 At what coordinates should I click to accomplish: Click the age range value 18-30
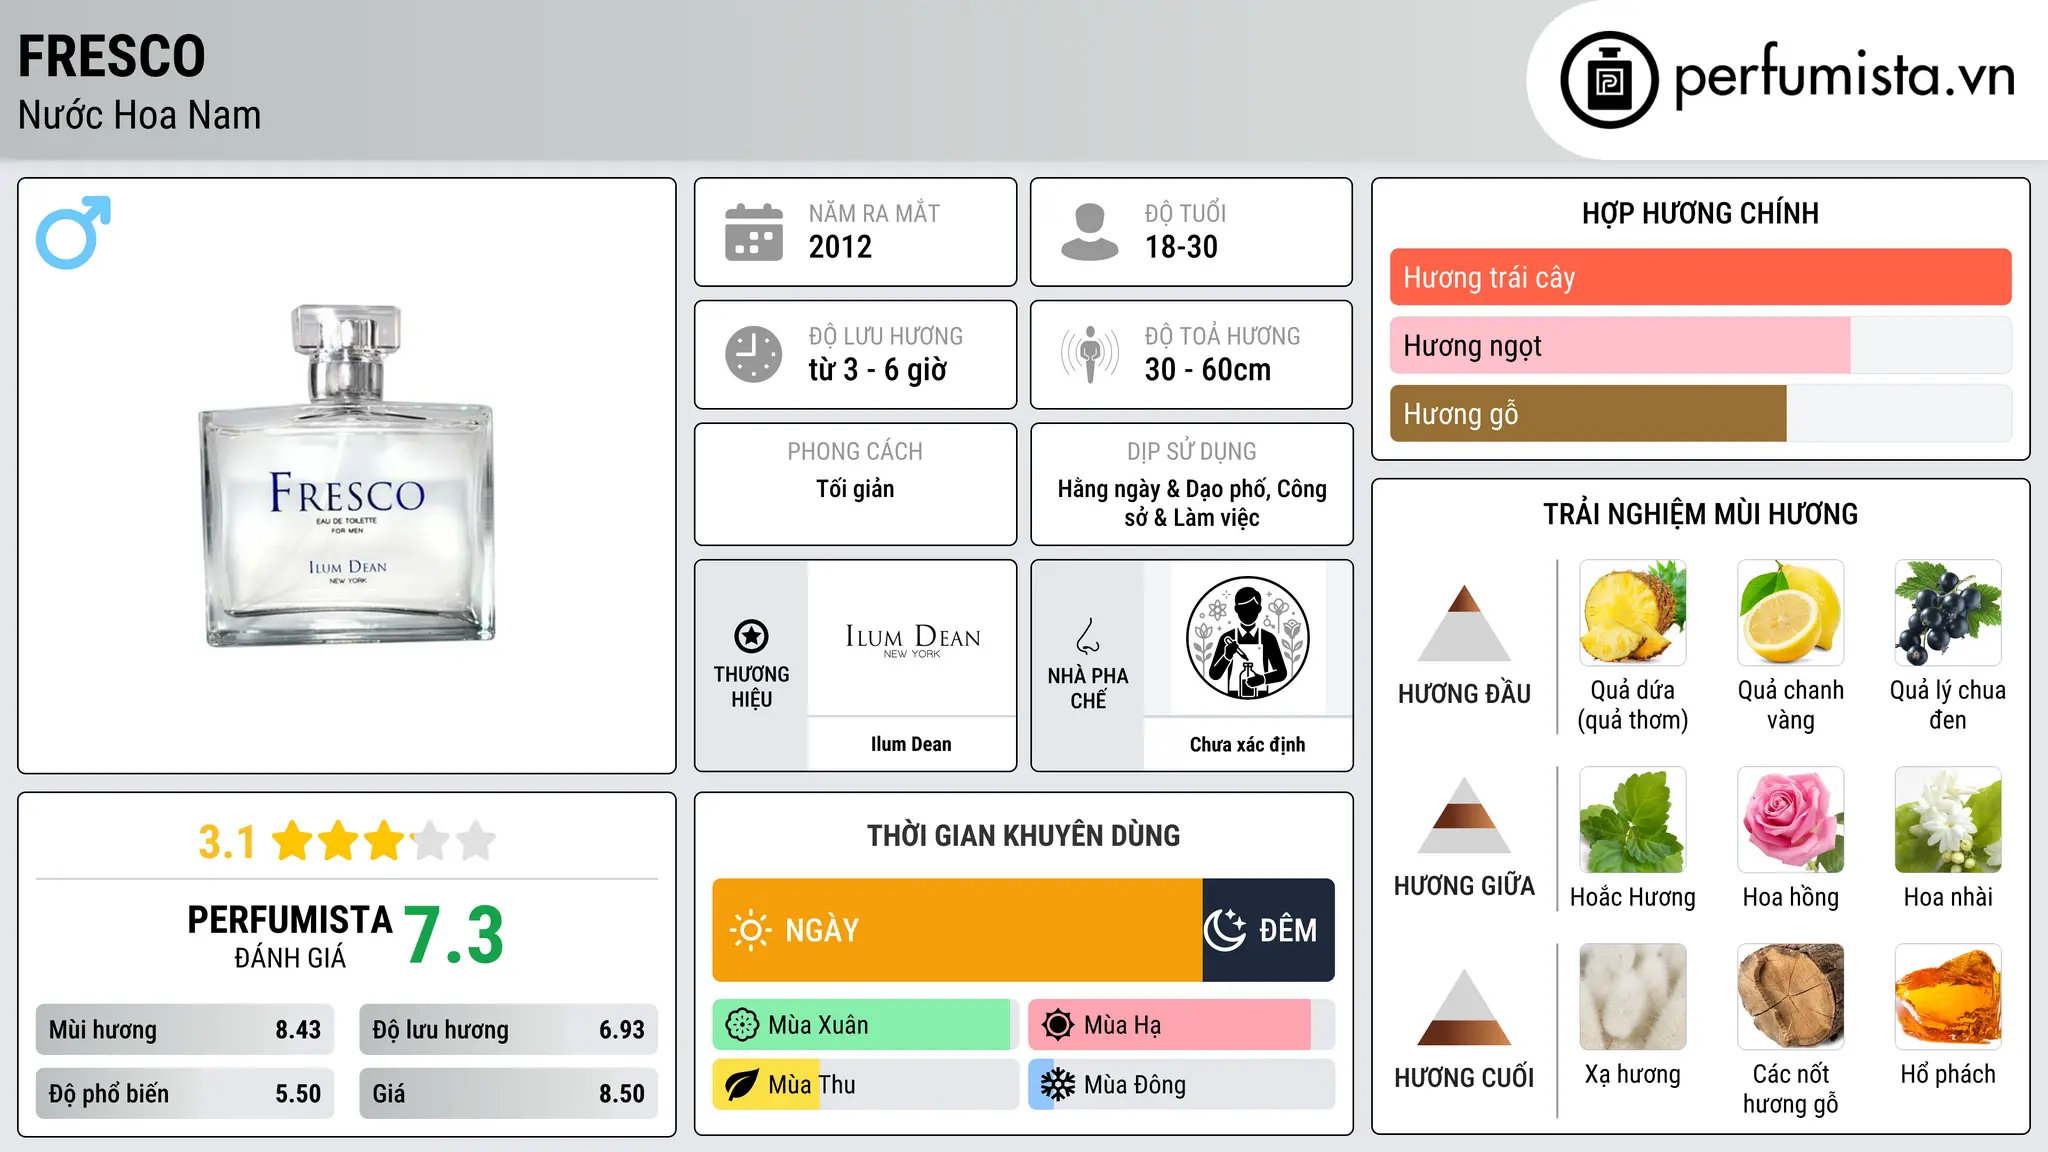click(1181, 247)
